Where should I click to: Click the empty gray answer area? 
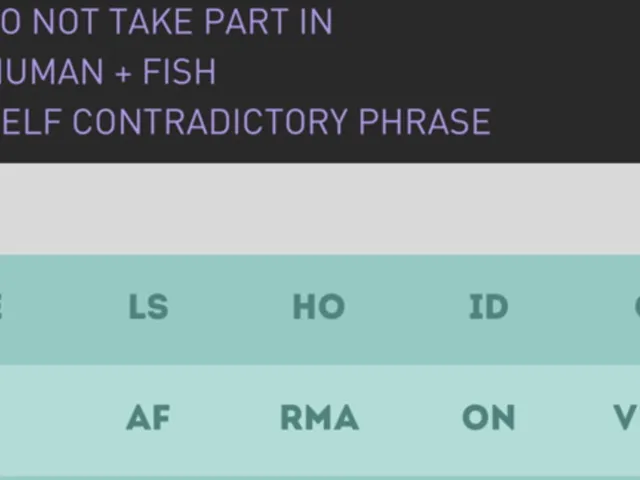pos(320,209)
